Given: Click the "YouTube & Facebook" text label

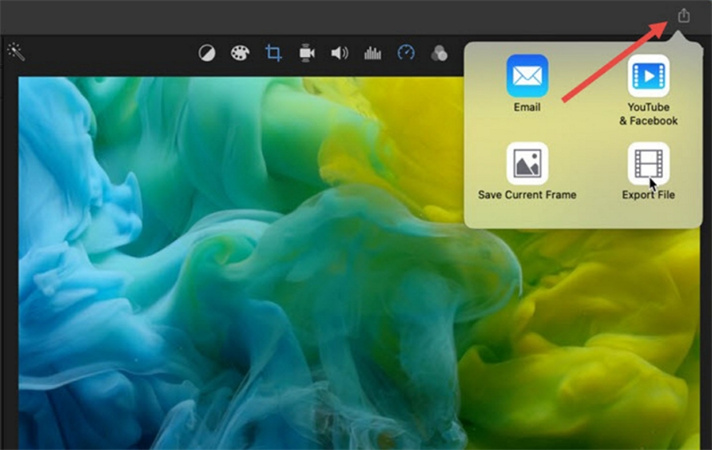Looking at the screenshot, I should coord(648,114).
